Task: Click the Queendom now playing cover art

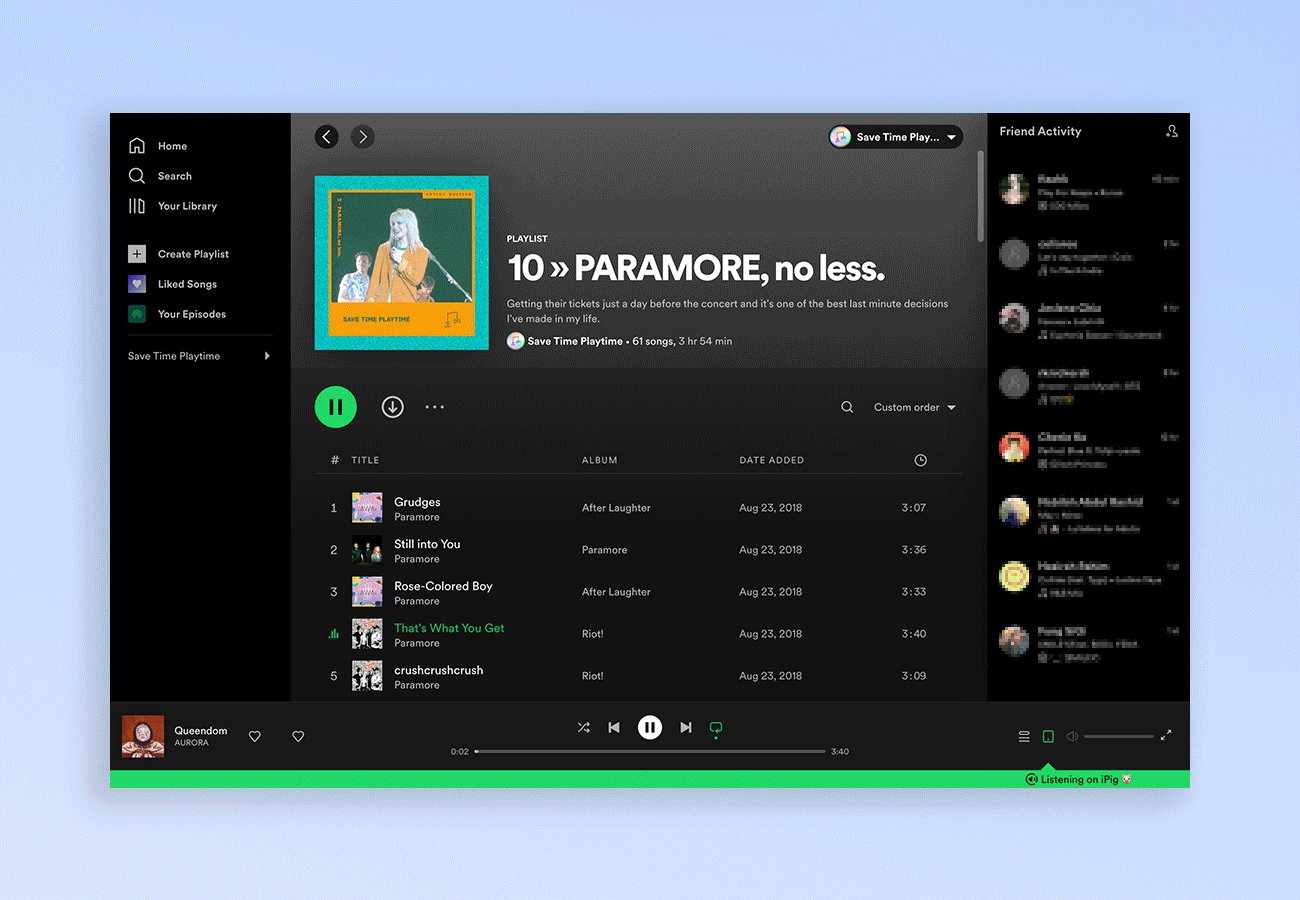Action: click(143, 736)
